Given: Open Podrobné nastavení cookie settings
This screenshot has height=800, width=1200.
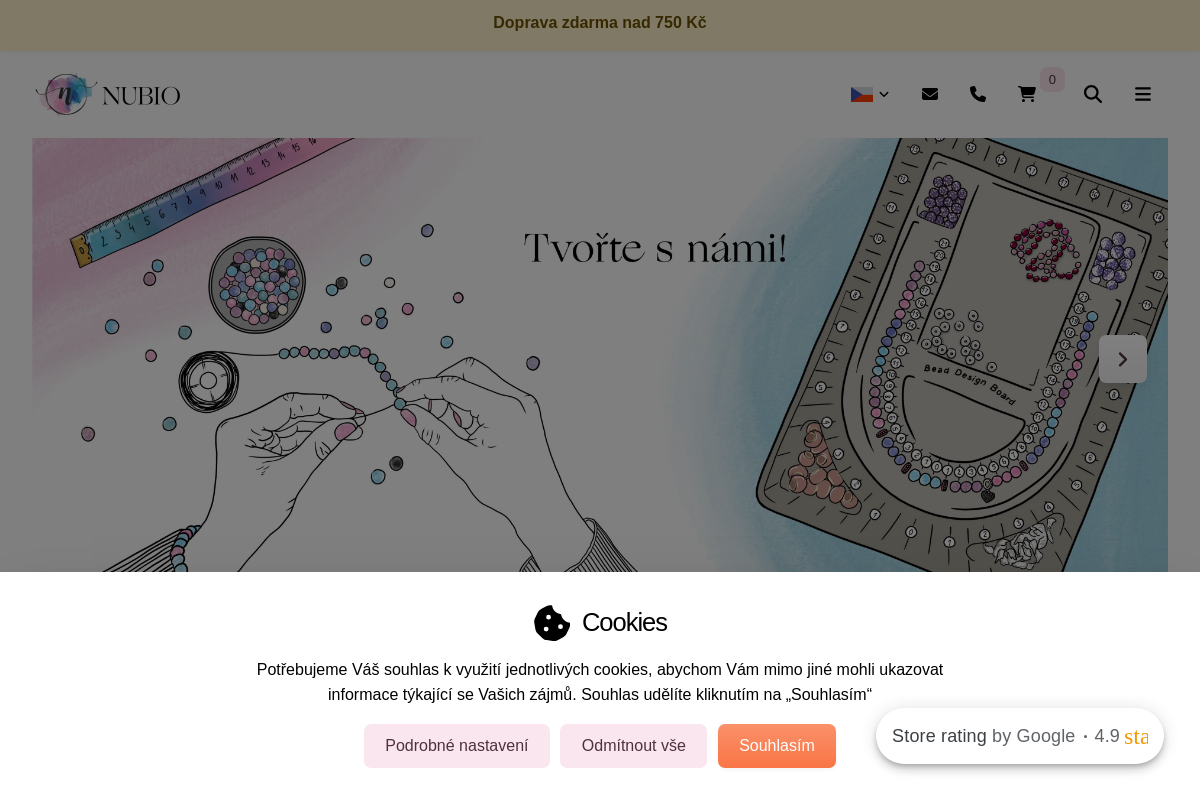Looking at the screenshot, I should (x=457, y=746).
